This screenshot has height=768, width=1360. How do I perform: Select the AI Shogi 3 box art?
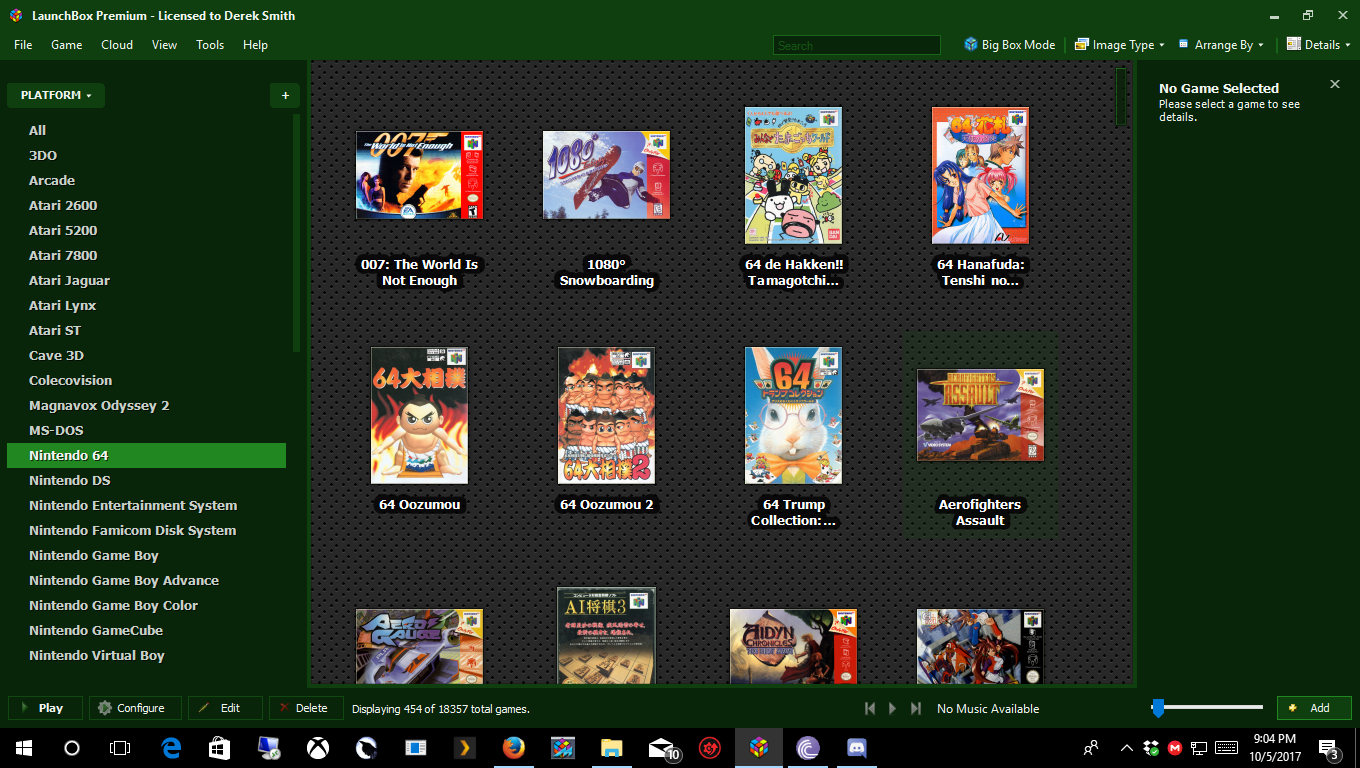606,636
